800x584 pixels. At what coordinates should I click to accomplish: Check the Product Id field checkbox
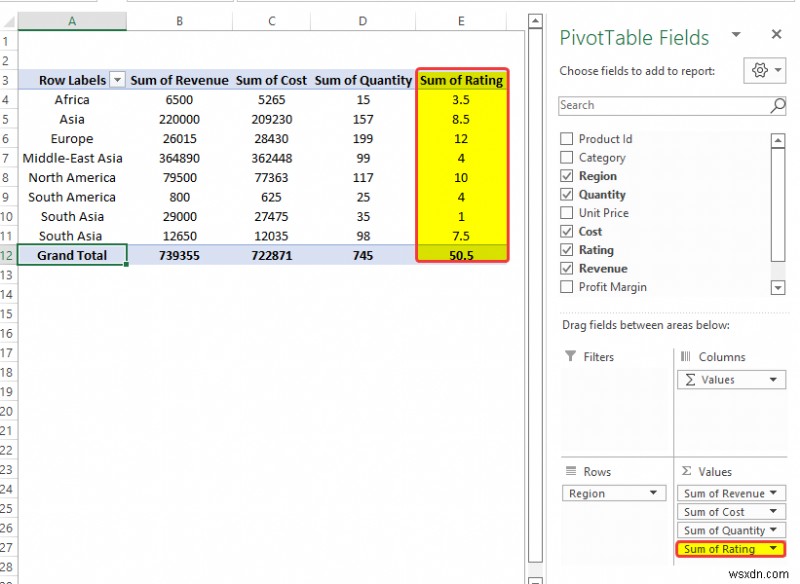[x=568, y=139]
